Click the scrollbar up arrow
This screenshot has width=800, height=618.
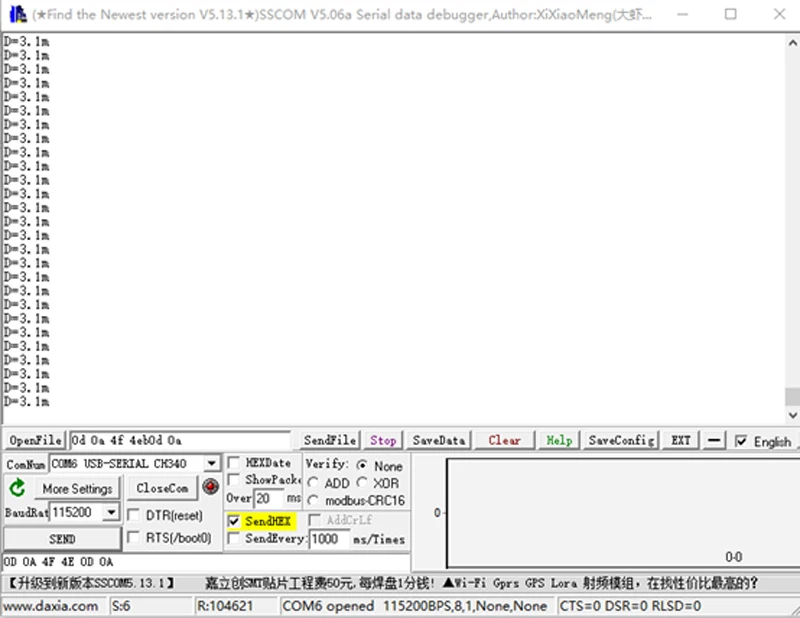(792, 43)
